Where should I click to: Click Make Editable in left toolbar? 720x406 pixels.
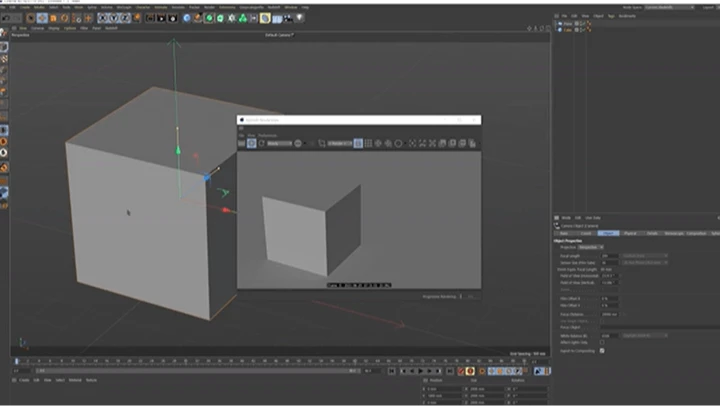click(4, 33)
